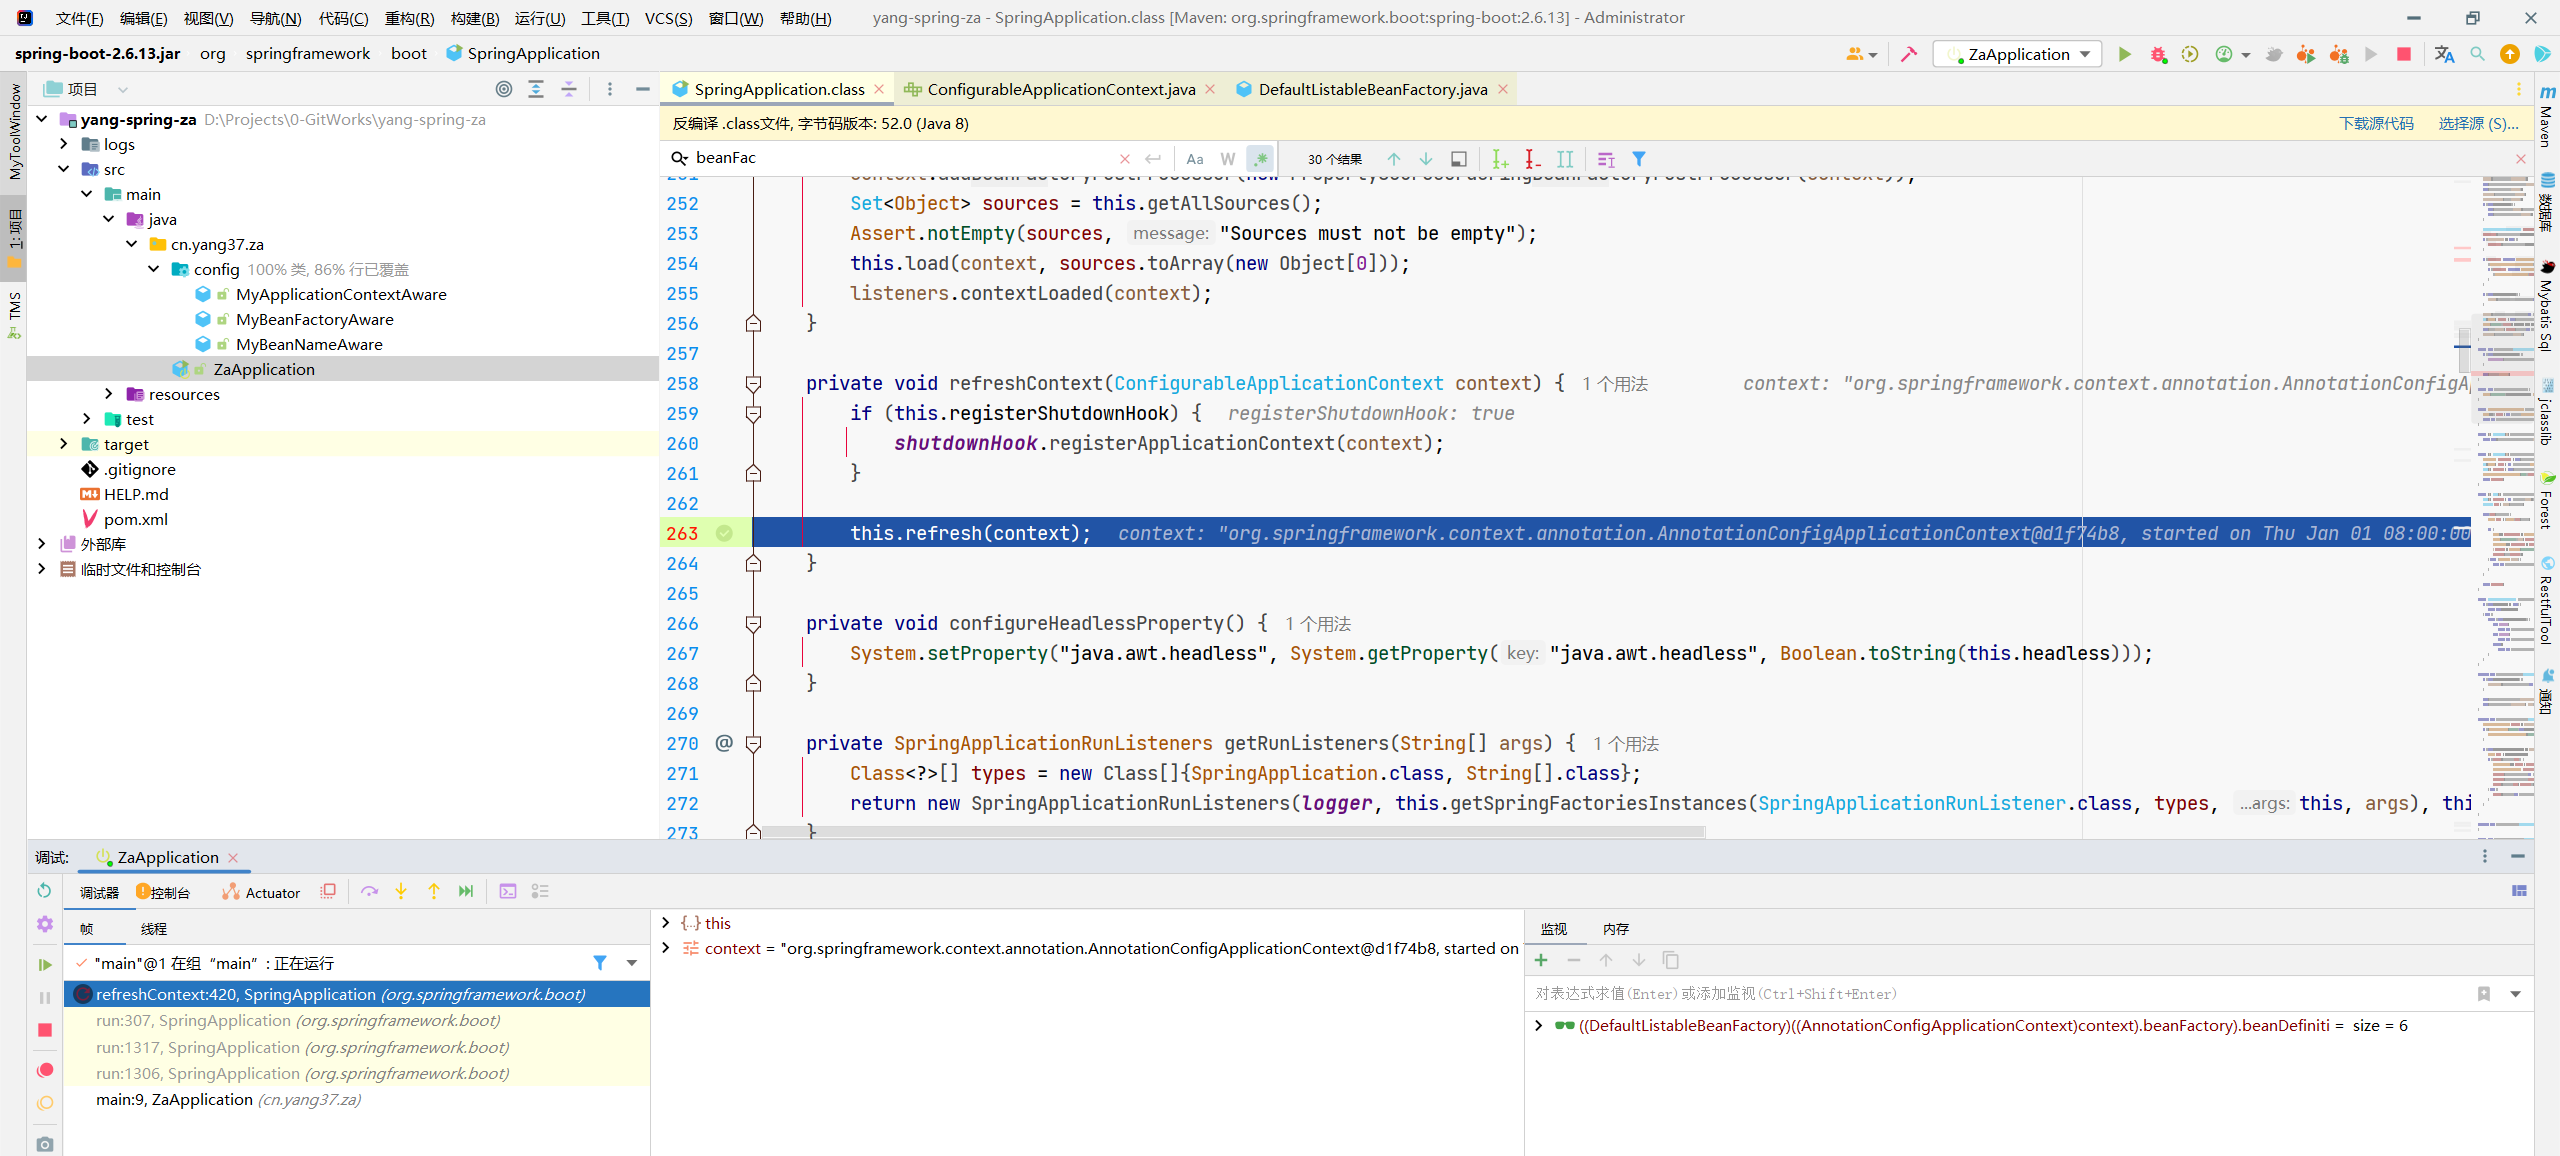Open the search everywhere magnifier
Viewport: 2560px width, 1156px height.
(x=2477, y=54)
